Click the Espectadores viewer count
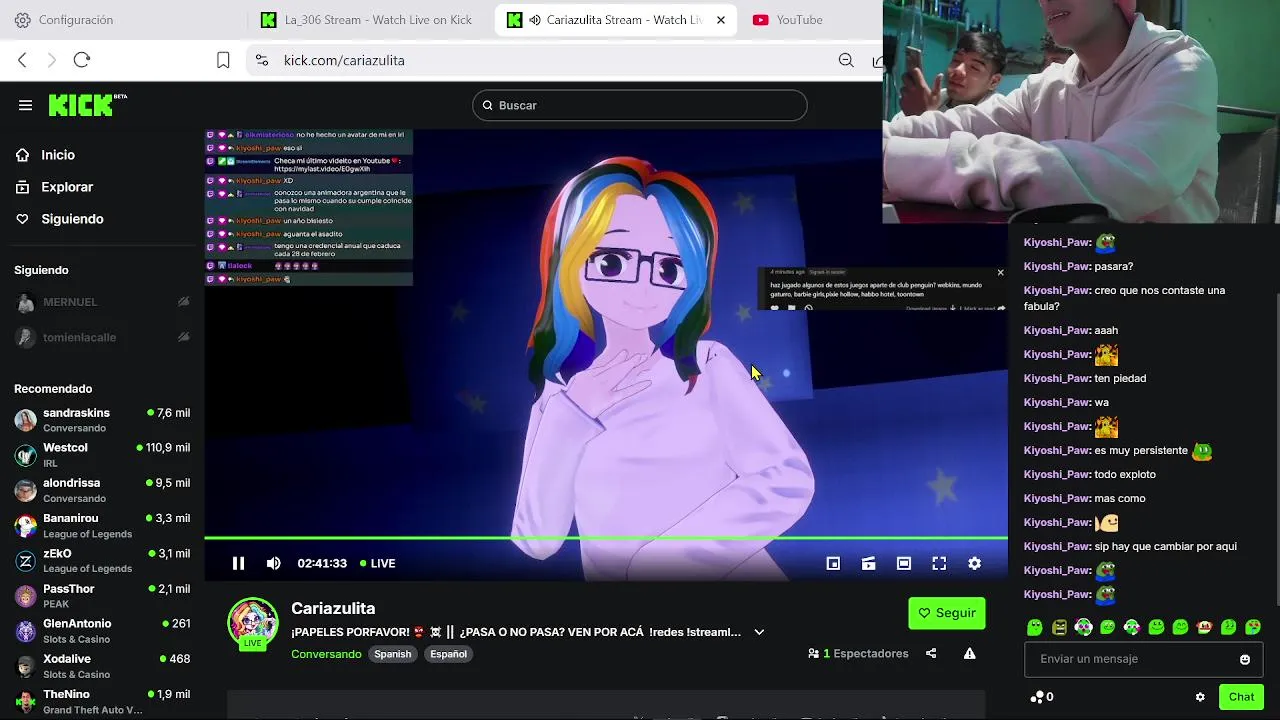1280x720 pixels. pos(858,654)
